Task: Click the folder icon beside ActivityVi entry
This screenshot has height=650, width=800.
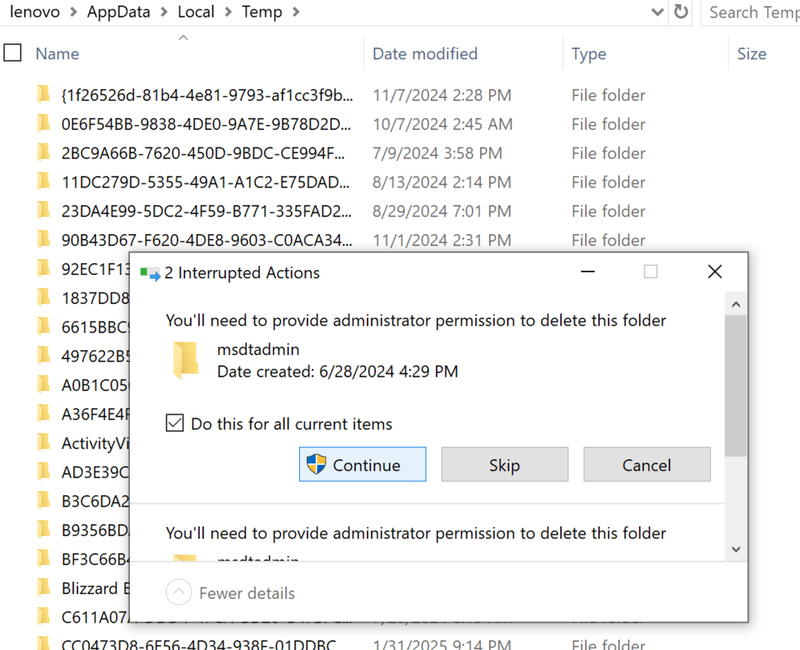Action: (x=44, y=442)
